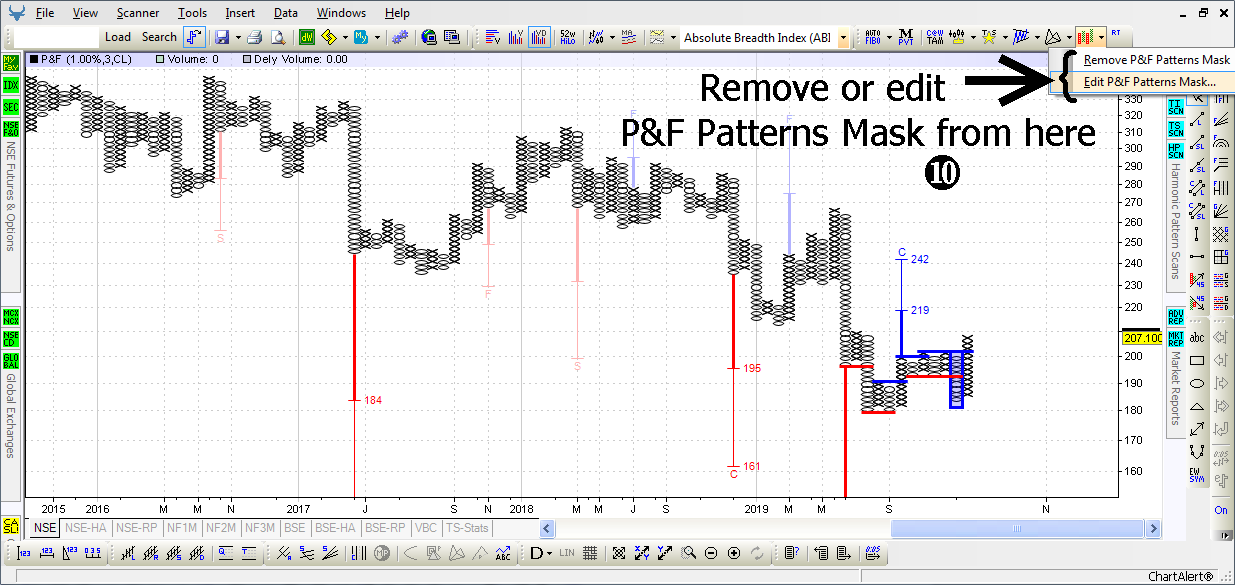Image resolution: width=1235 pixels, height=585 pixels.
Task: Toggle the YD delivery volume icon
Action: [540, 37]
